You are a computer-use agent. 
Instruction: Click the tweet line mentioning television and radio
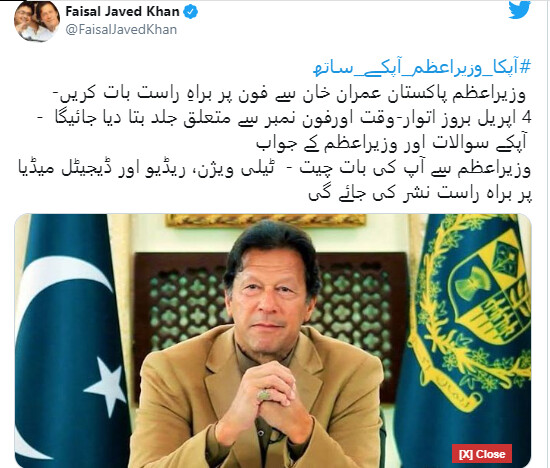pos(274,168)
